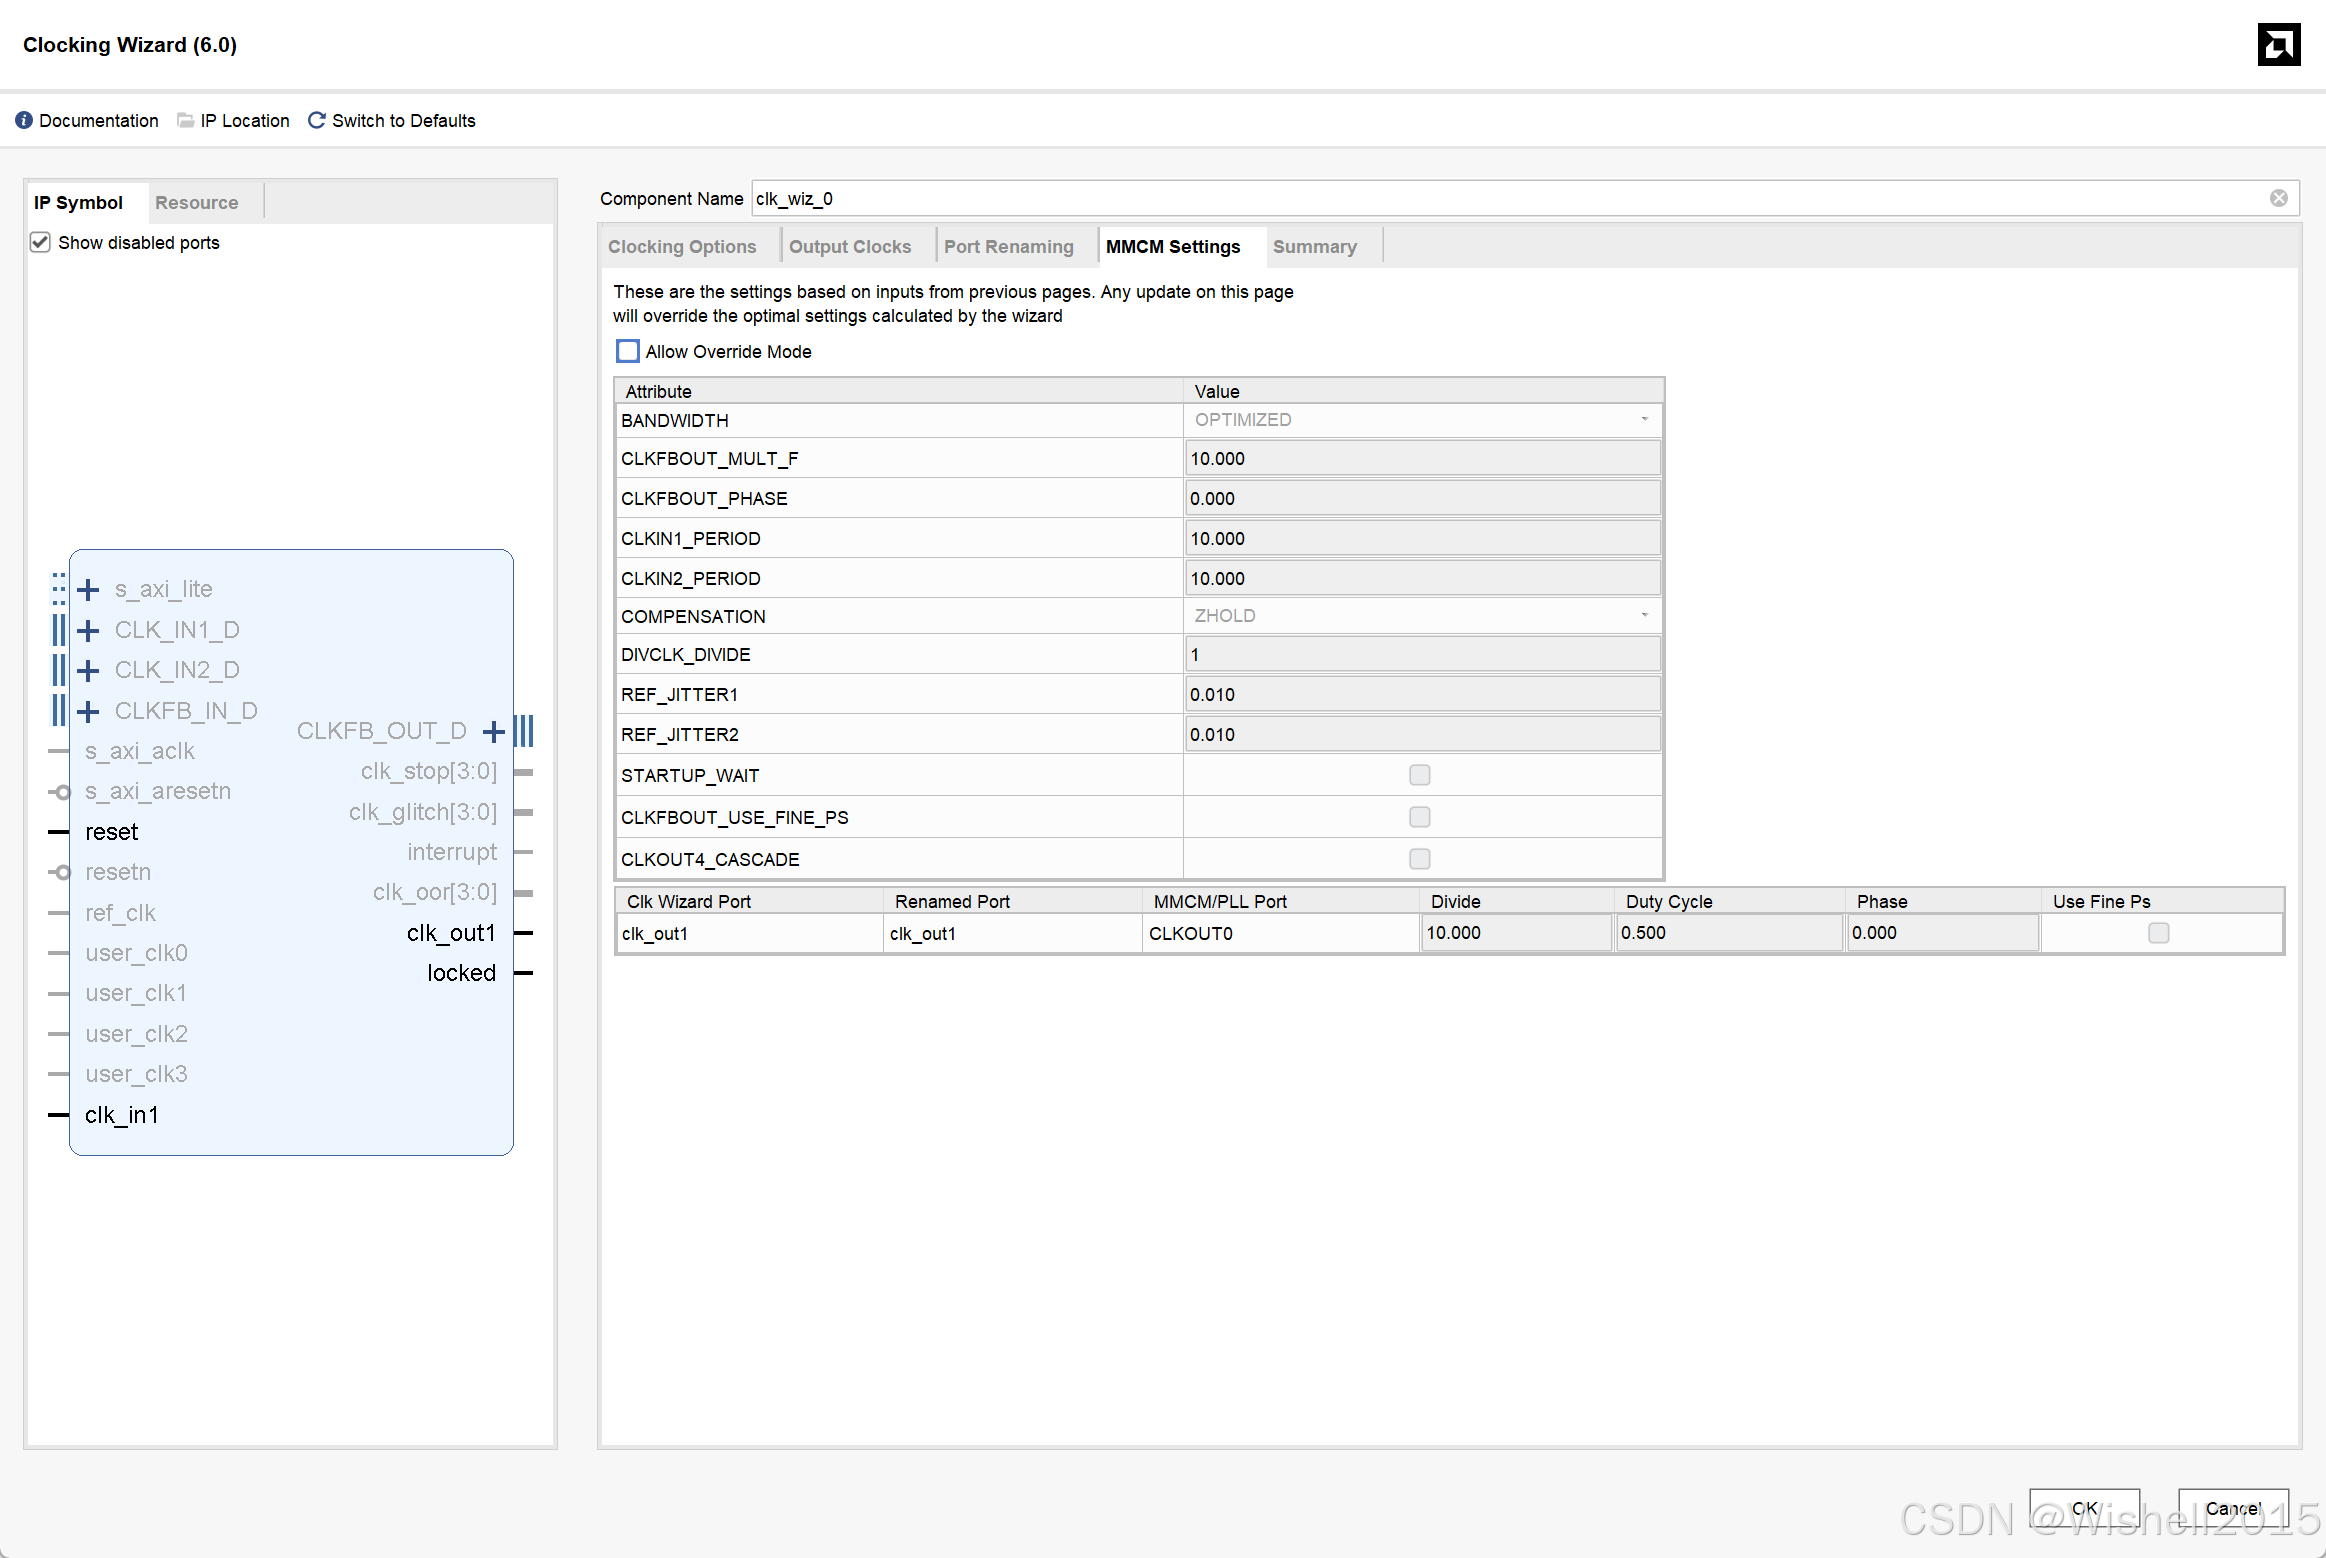The width and height of the screenshot is (2326, 1558).
Task: Expand the CLKFB_OUT_D port plus icon
Action: (x=493, y=731)
